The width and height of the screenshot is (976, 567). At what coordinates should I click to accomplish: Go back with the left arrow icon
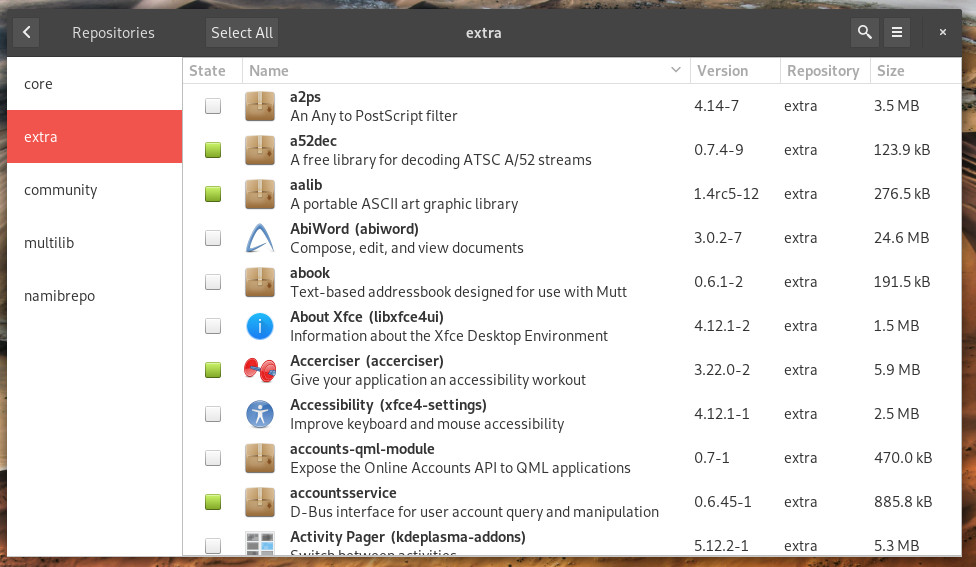click(26, 32)
